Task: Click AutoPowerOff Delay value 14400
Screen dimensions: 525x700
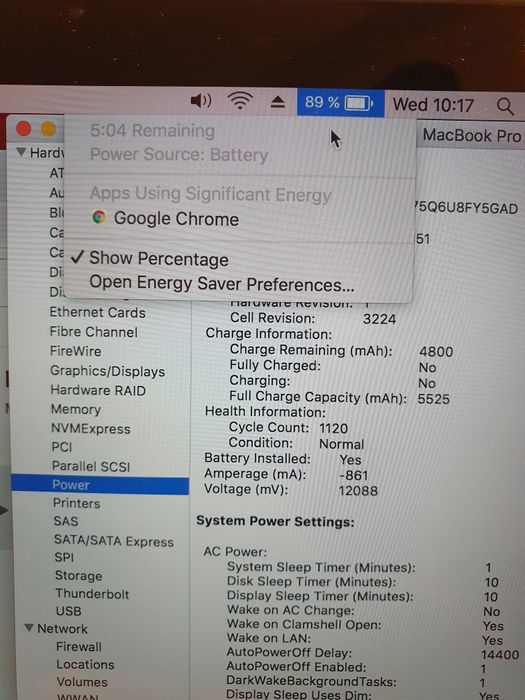Action: [500, 655]
